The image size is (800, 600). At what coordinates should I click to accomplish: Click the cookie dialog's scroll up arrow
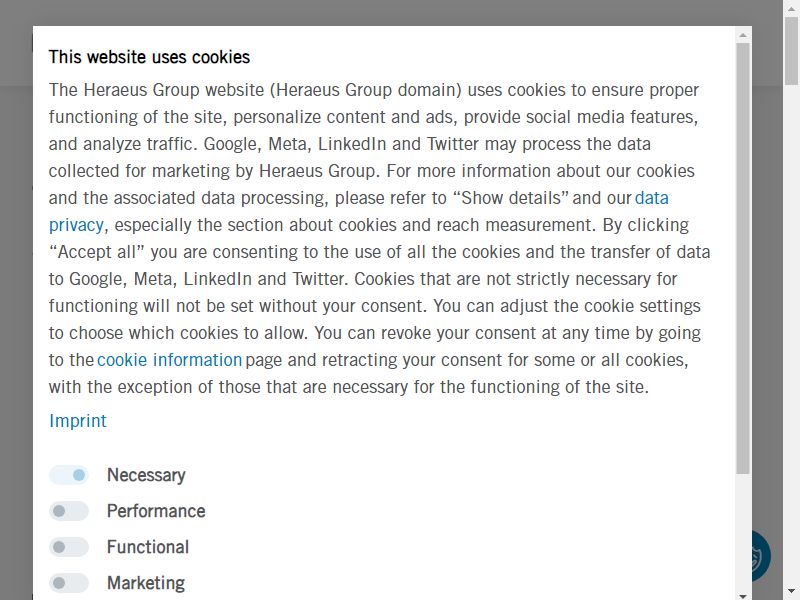(x=743, y=35)
